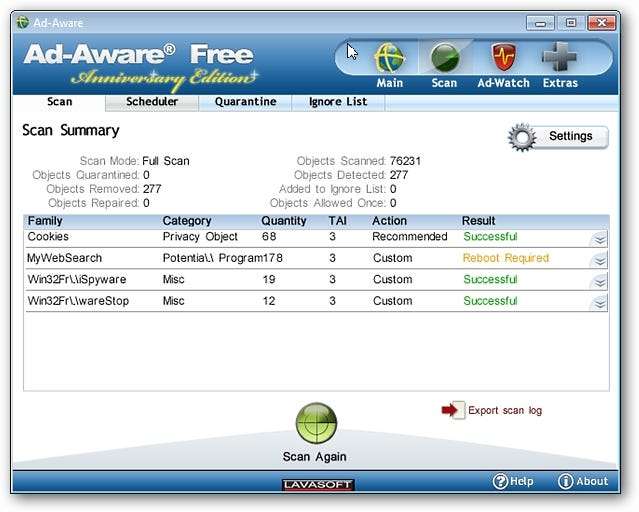The width and height of the screenshot is (639, 512).
Task: Sort by the Category column header
Action: pyautogui.click(x=187, y=221)
